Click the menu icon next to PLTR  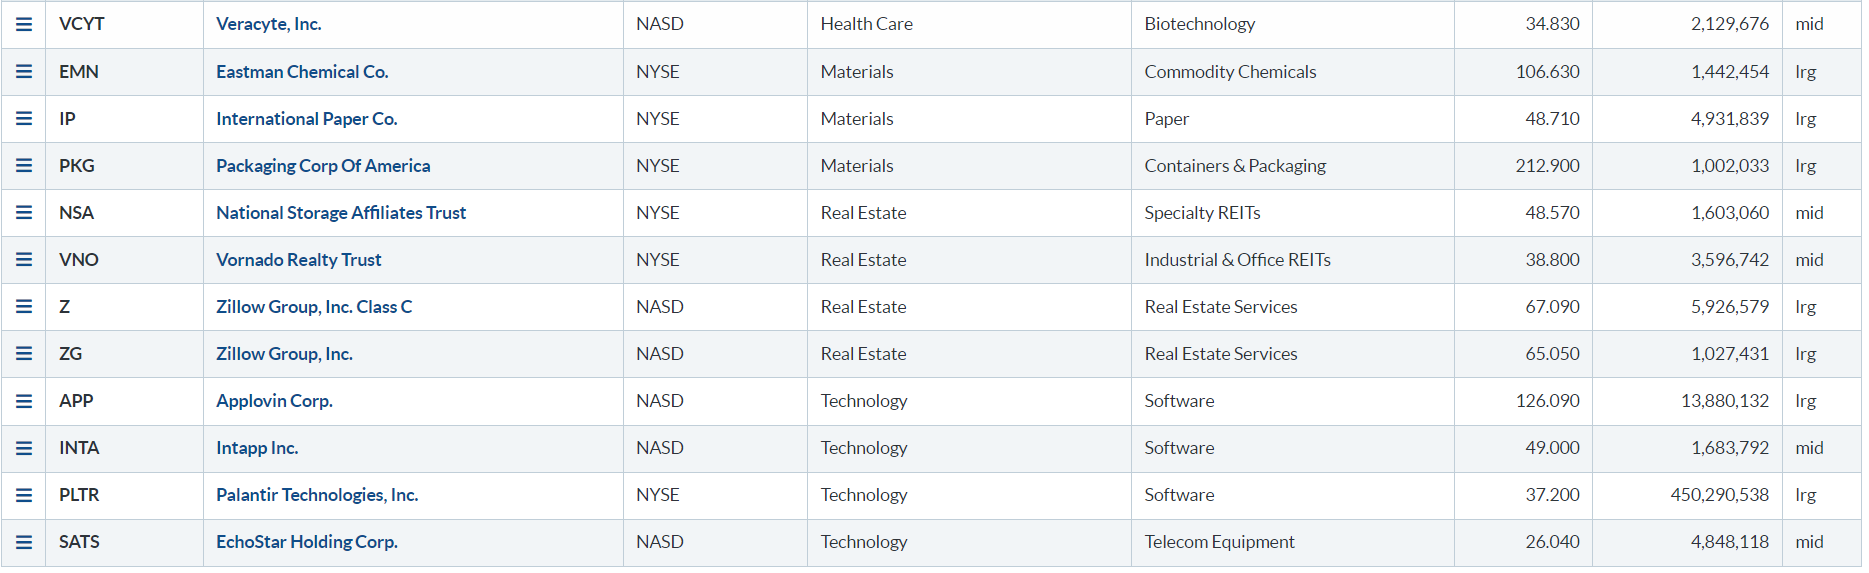(24, 495)
